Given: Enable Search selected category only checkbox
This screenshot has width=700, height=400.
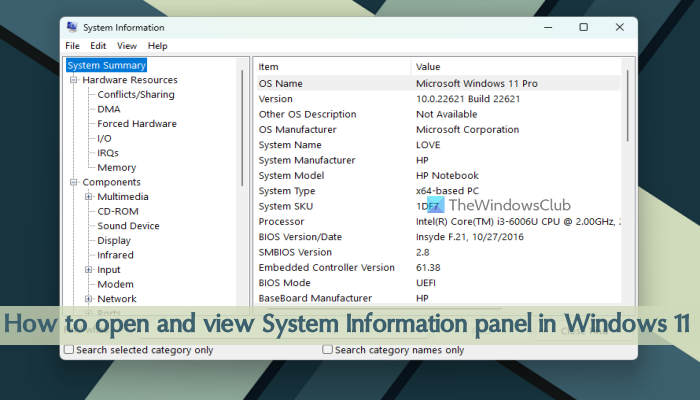Looking at the screenshot, I should [x=69, y=350].
